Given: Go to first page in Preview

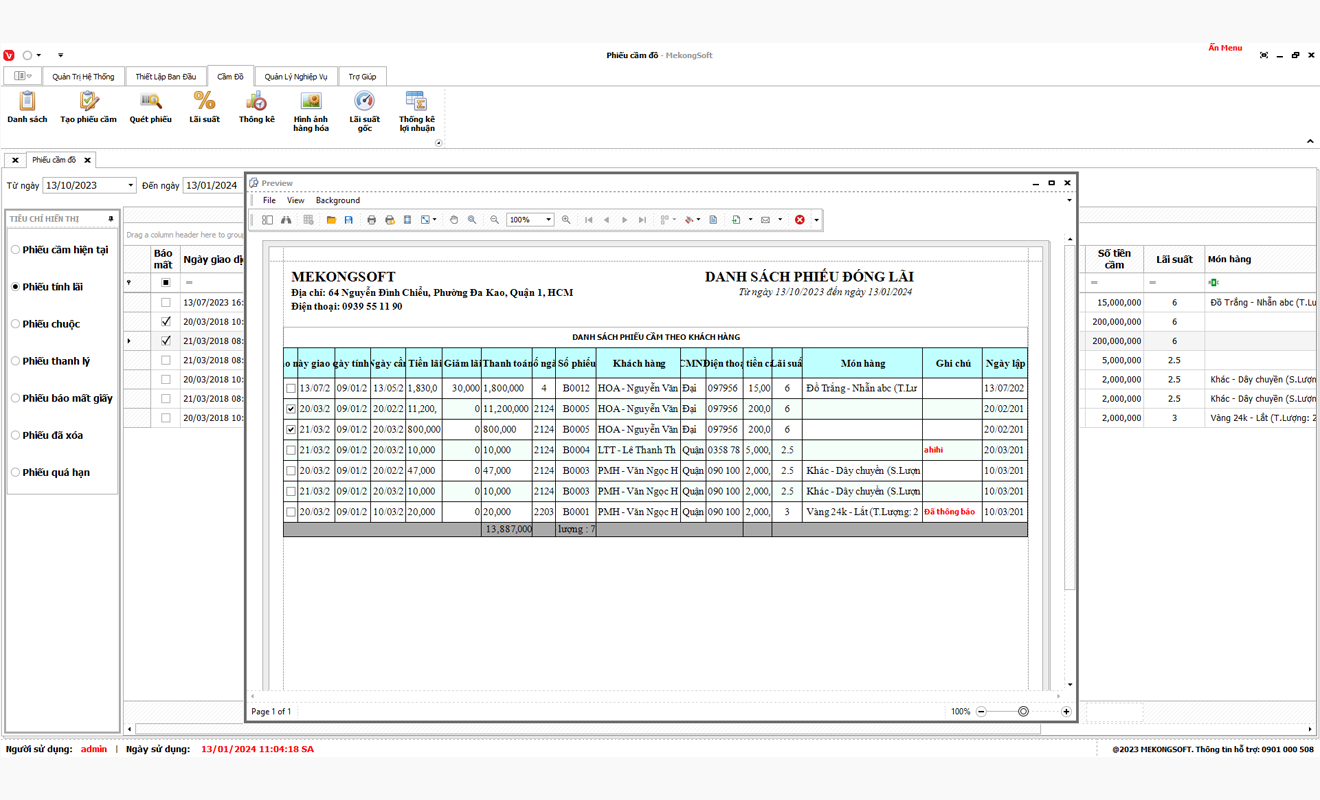Looking at the screenshot, I should [x=588, y=220].
